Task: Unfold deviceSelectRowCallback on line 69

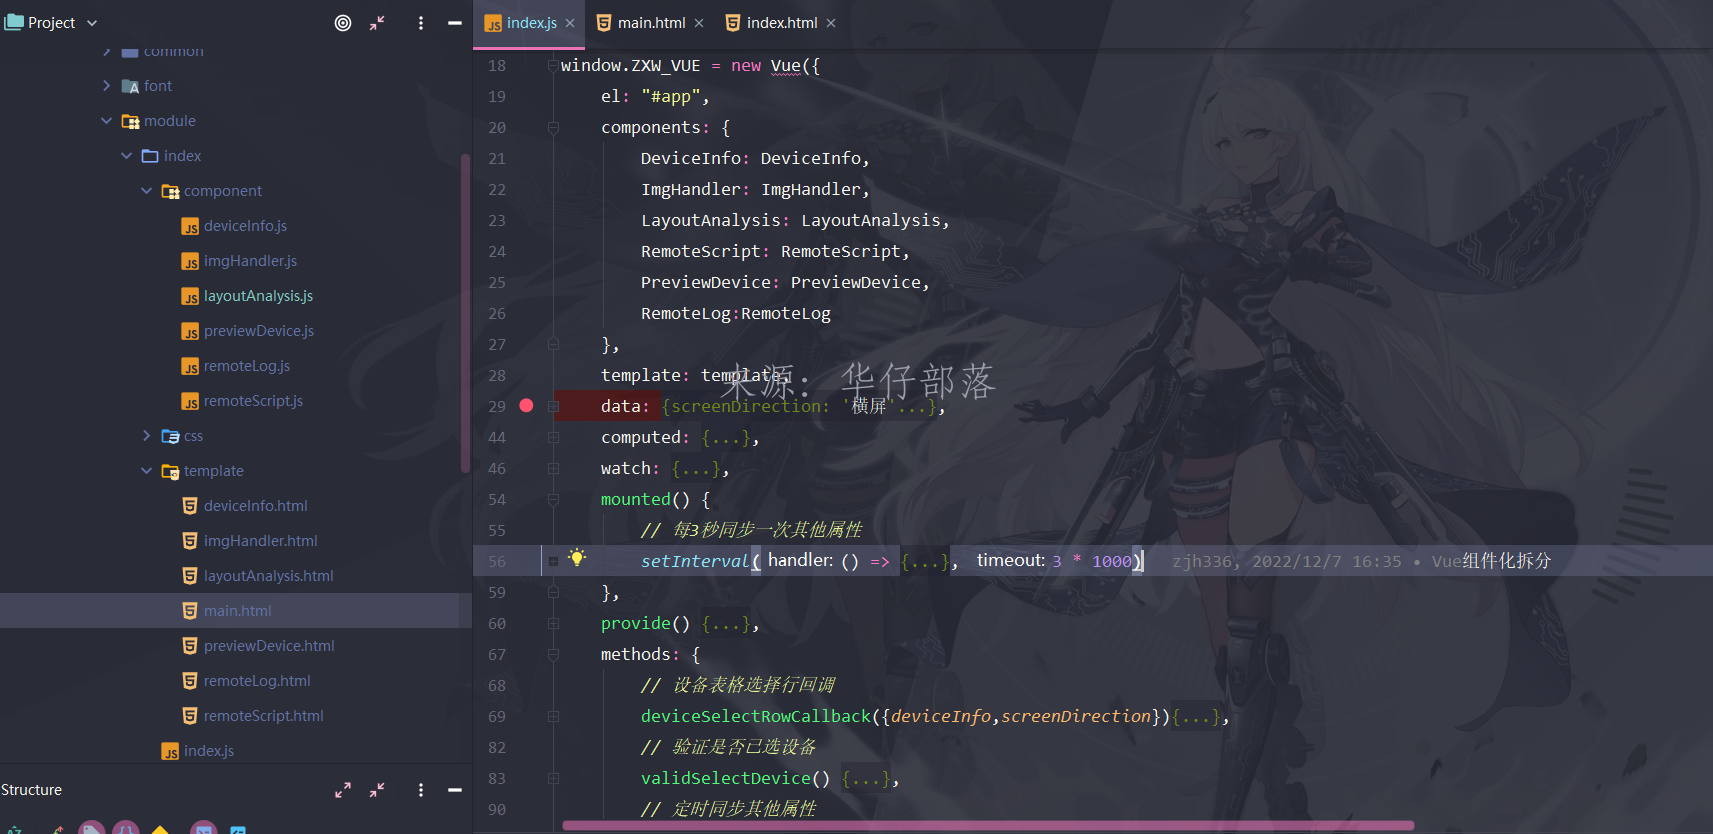Action: 553,717
